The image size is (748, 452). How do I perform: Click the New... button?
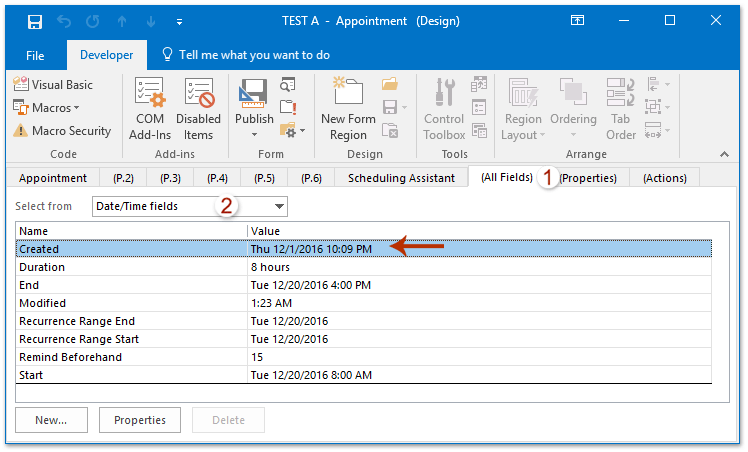(x=51, y=420)
